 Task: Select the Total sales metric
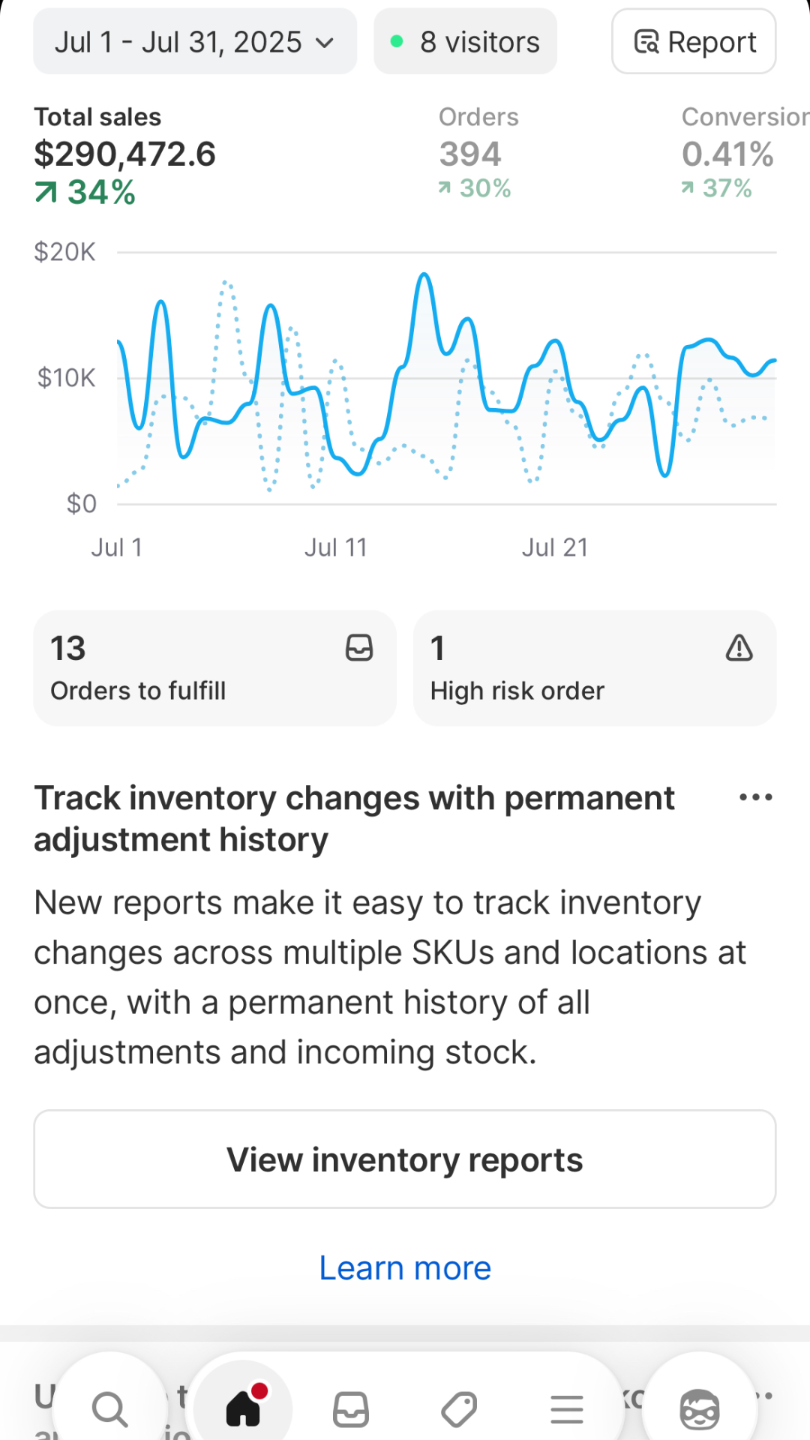(125, 155)
